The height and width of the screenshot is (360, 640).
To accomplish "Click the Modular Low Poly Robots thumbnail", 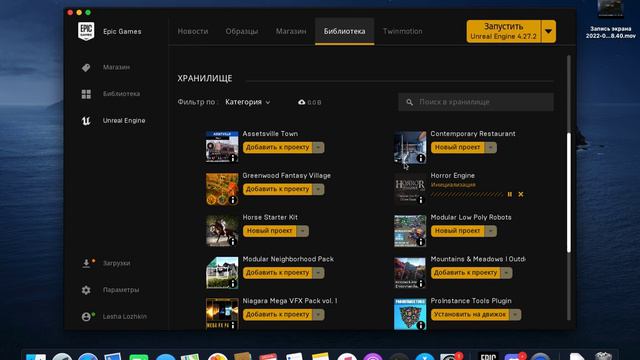I will [x=410, y=231].
